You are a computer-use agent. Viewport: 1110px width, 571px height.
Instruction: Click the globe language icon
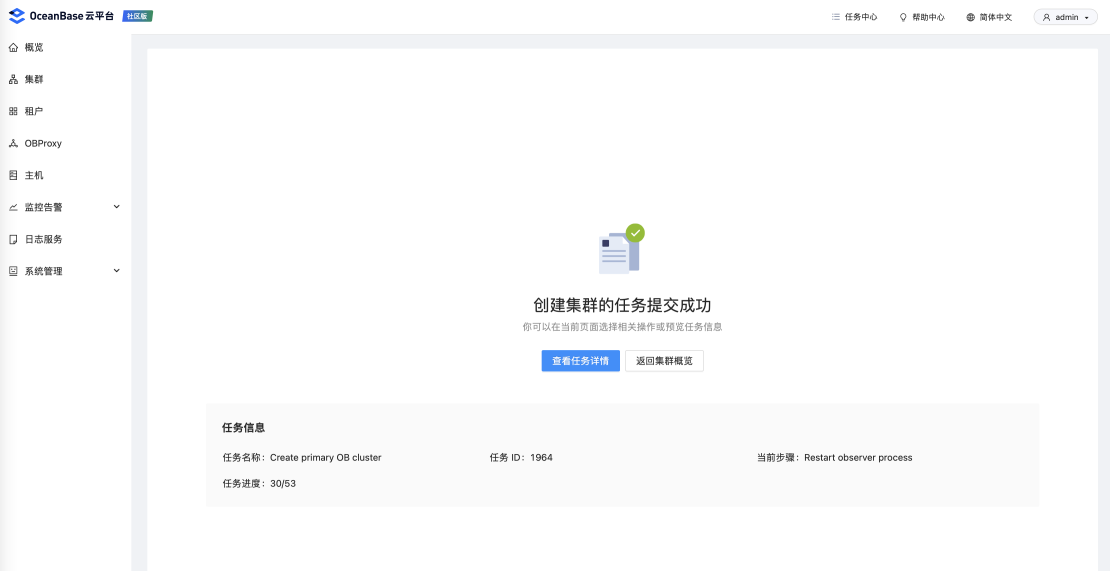pos(971,17)
